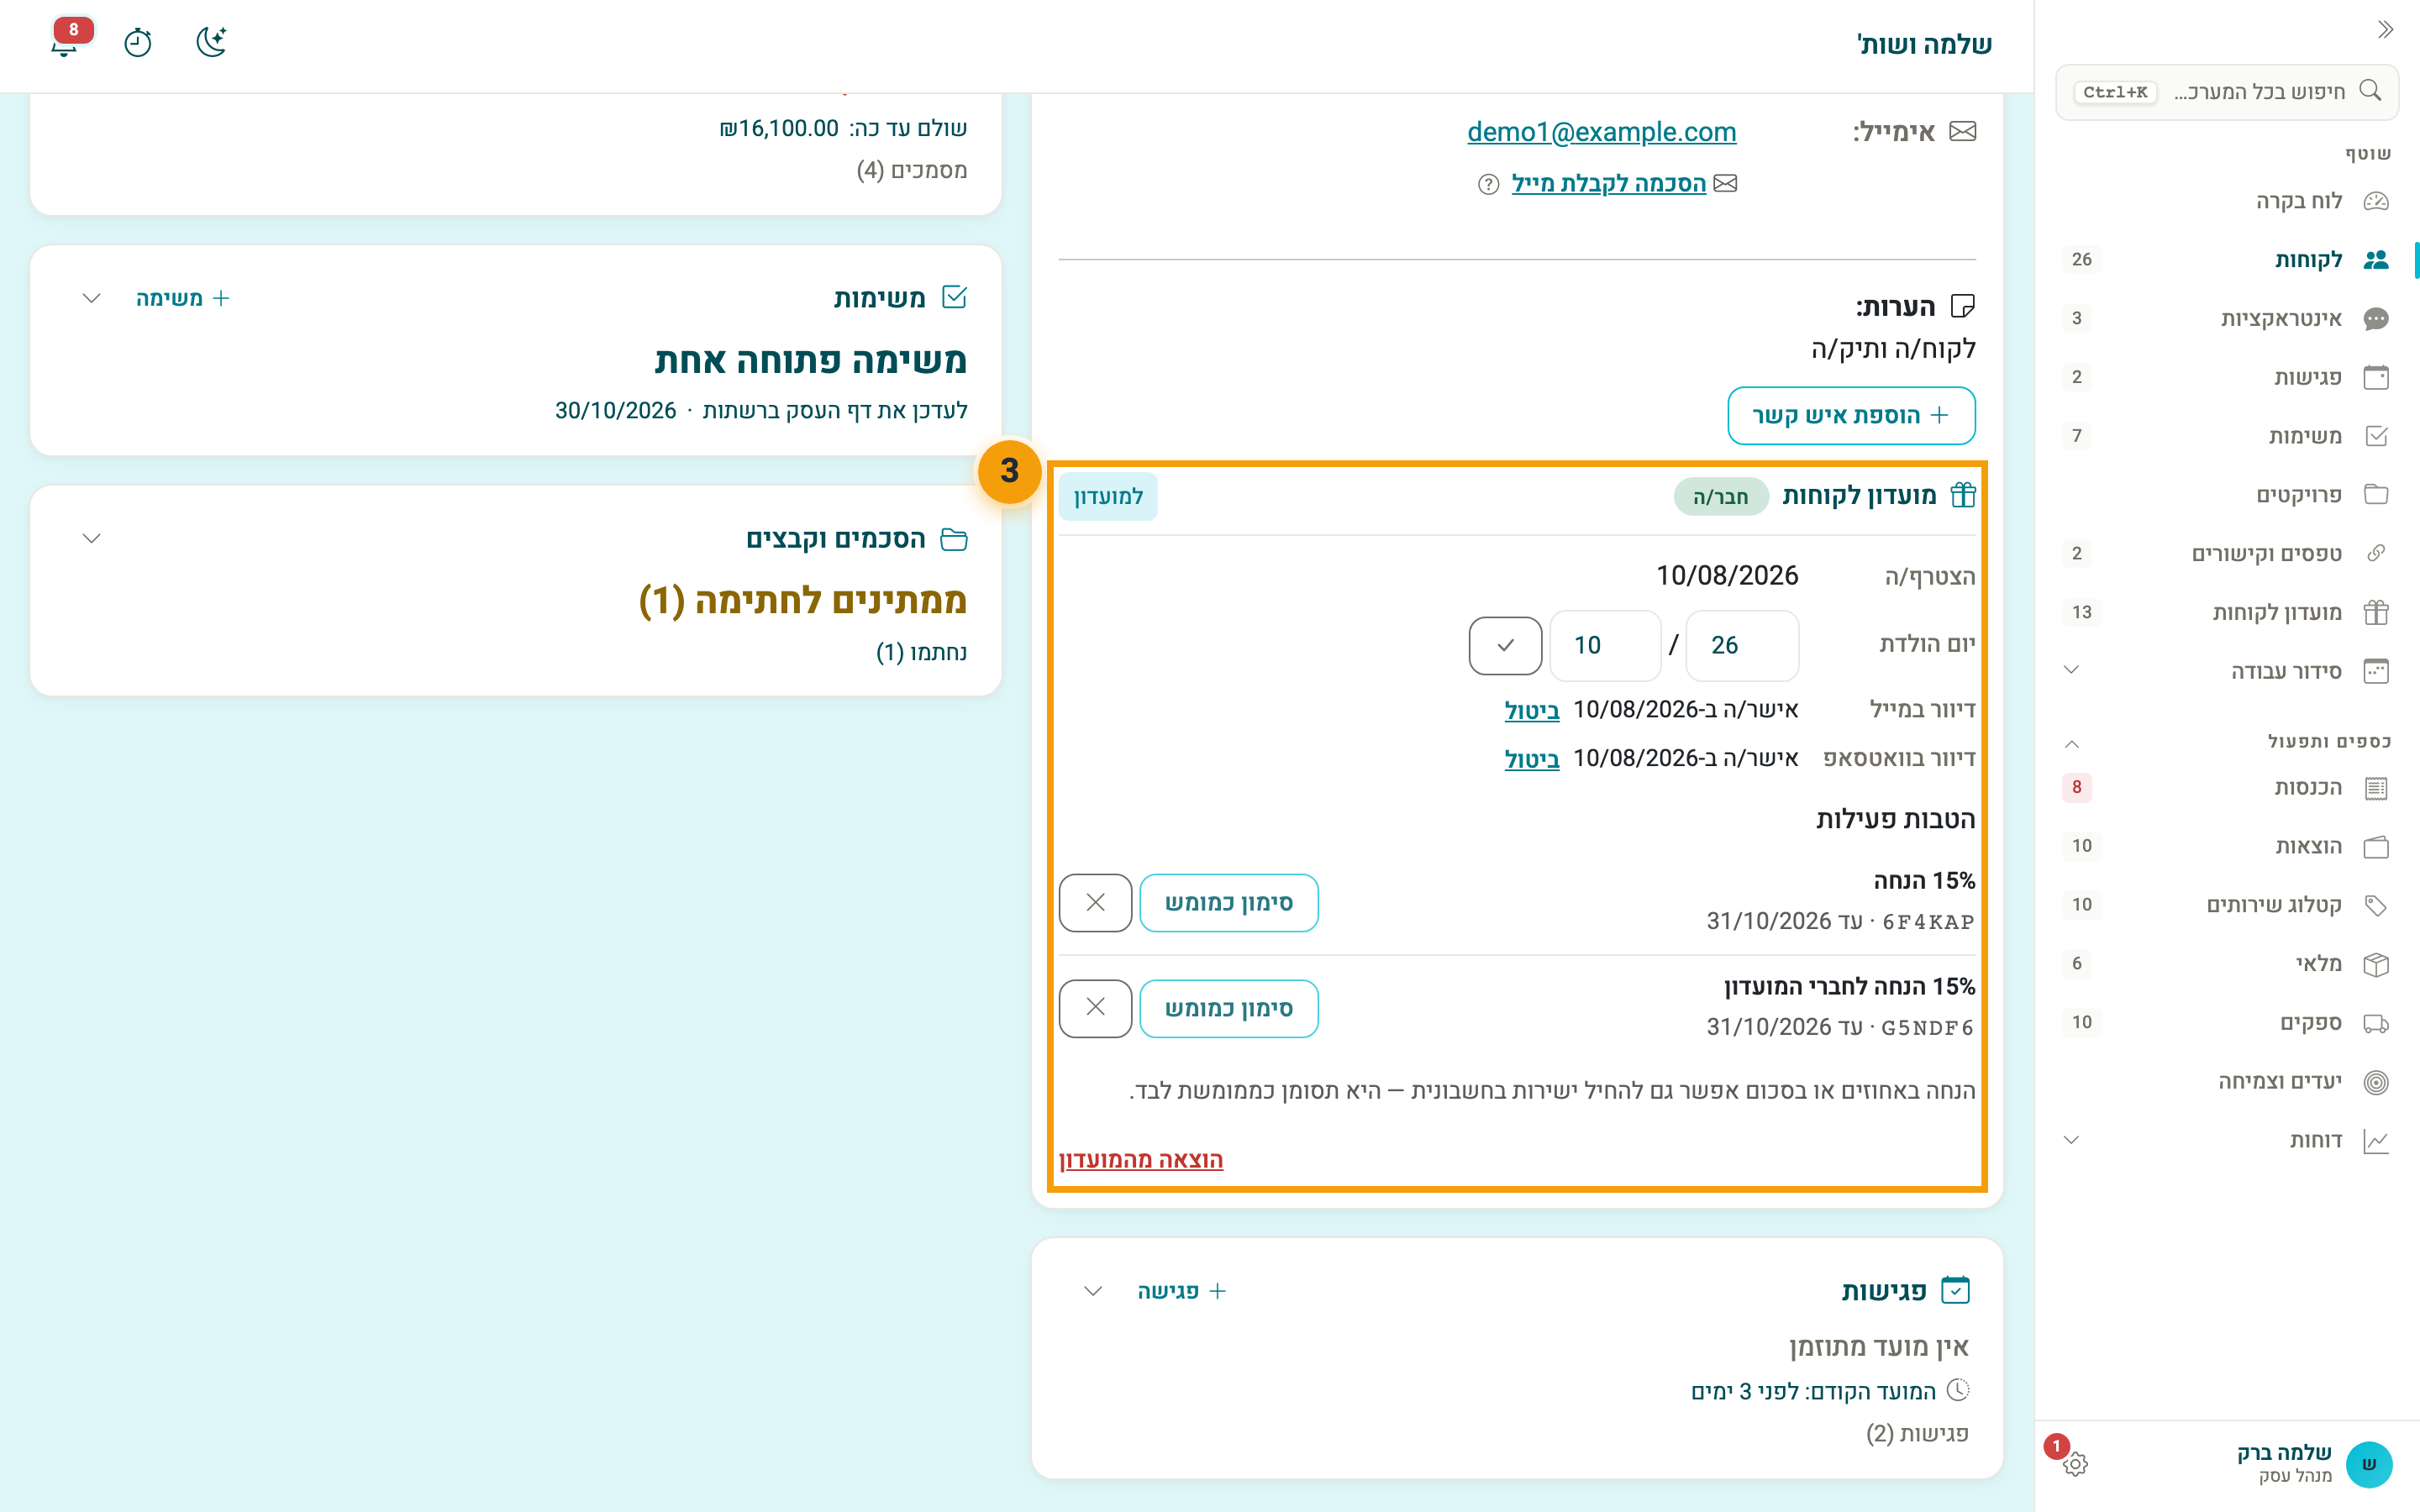Remove the 15% הנחה לחברי המועדון benefit
Viewport: 2420px width, 1512px height.
click(x=1095, y=1008)
